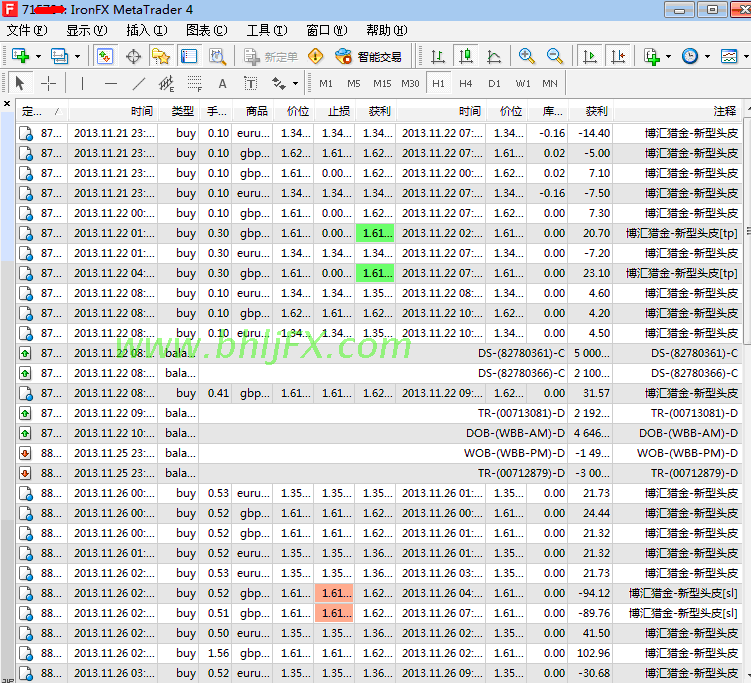751x683 pixels.
Task: Select the row with profit 102.96
Action: point(379,653)
